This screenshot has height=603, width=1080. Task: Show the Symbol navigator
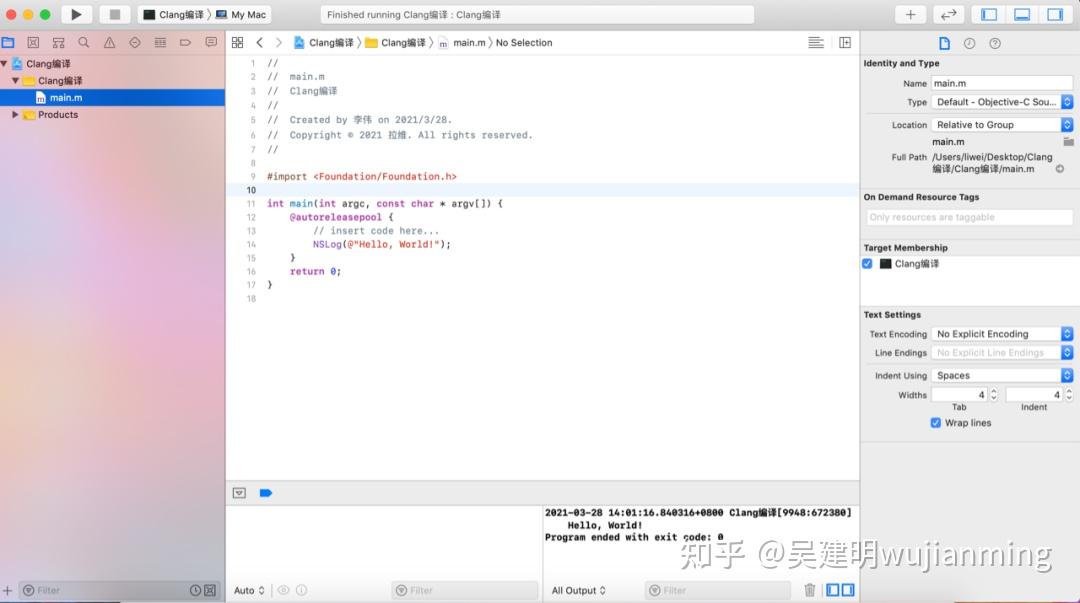click(x=59, y=43)
